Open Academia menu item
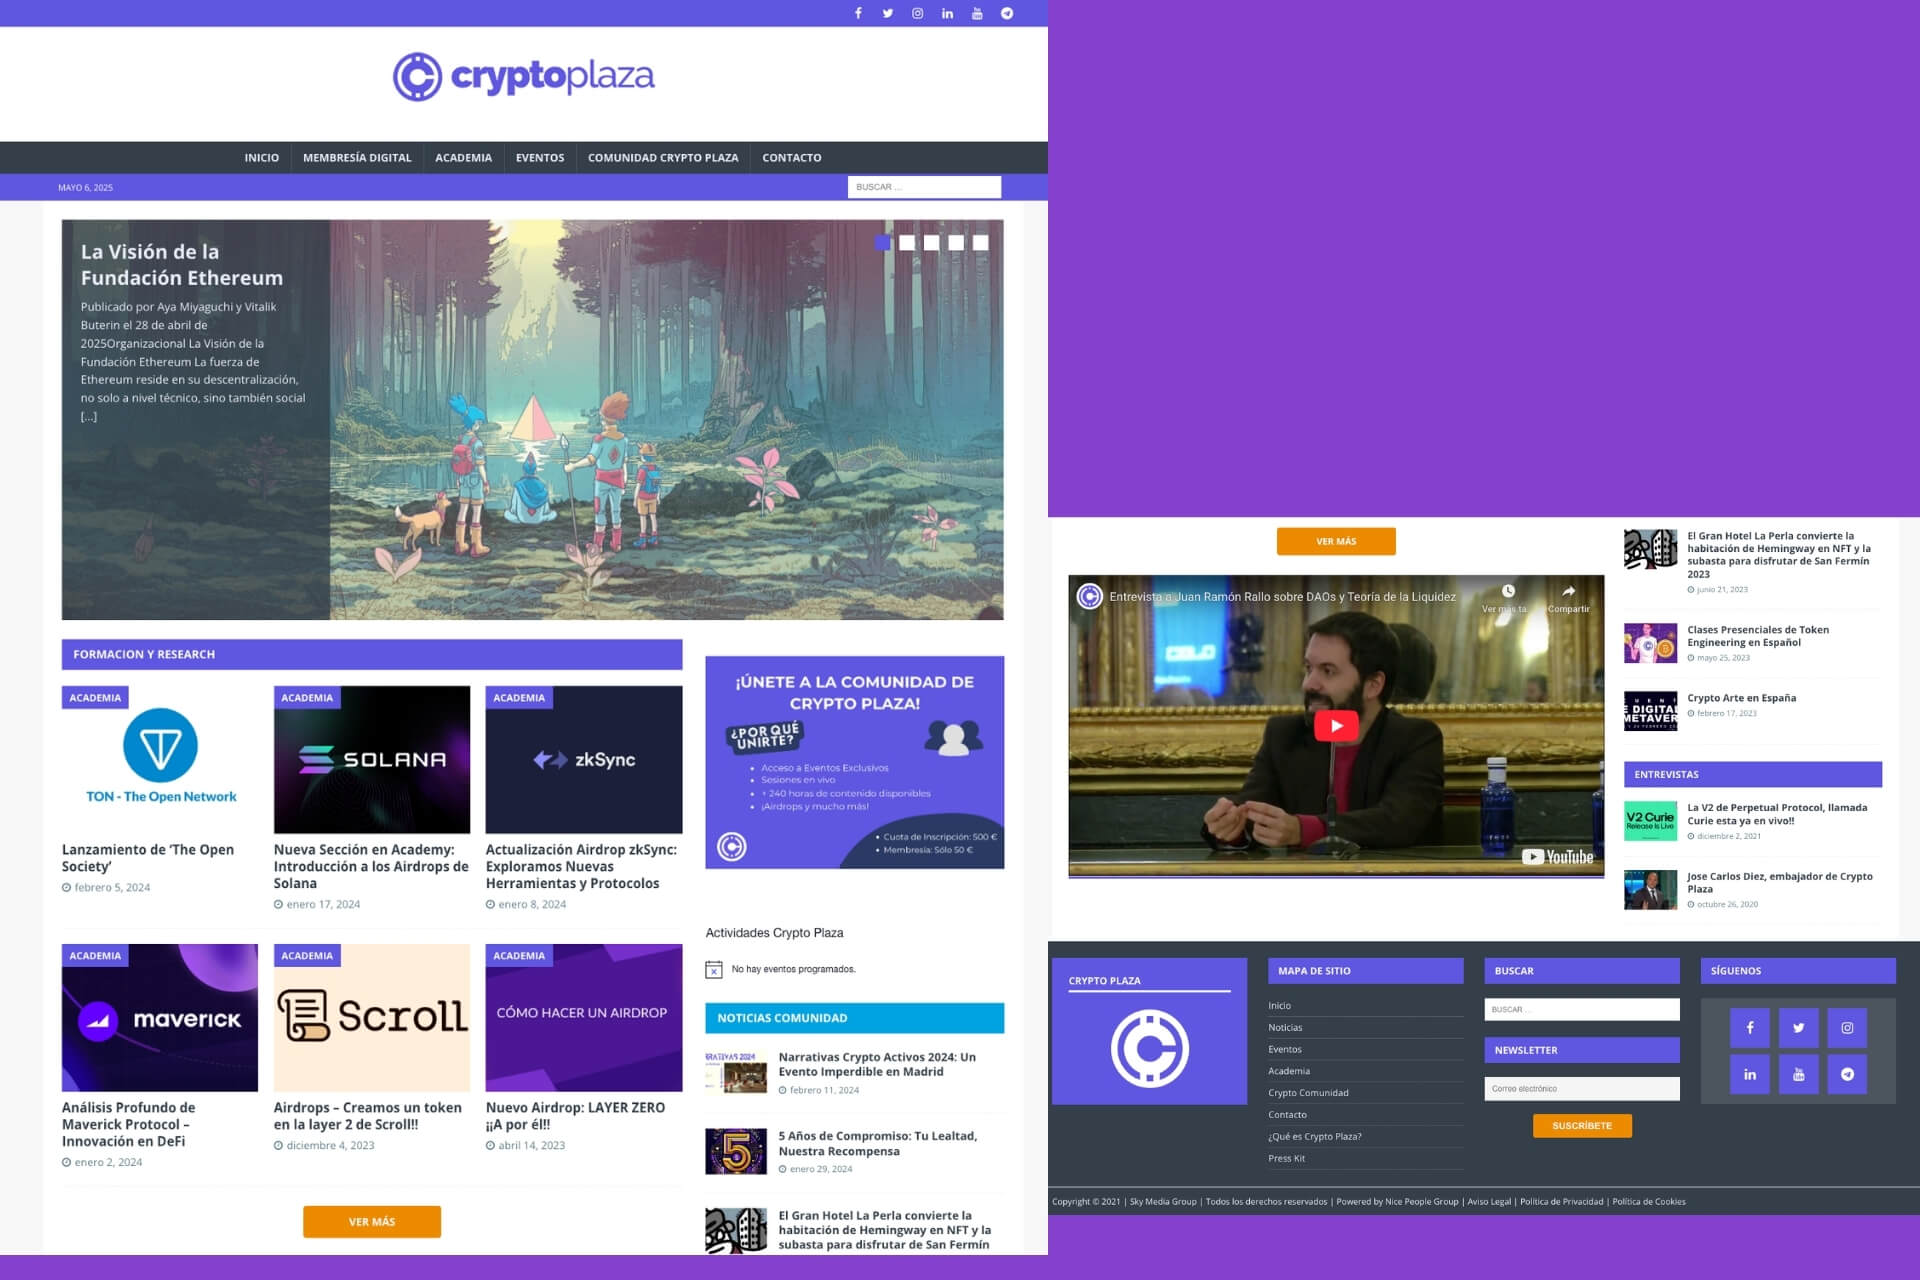This screenshot has height=1280, width=1920. pyautogui.click(x=463, y=158)
